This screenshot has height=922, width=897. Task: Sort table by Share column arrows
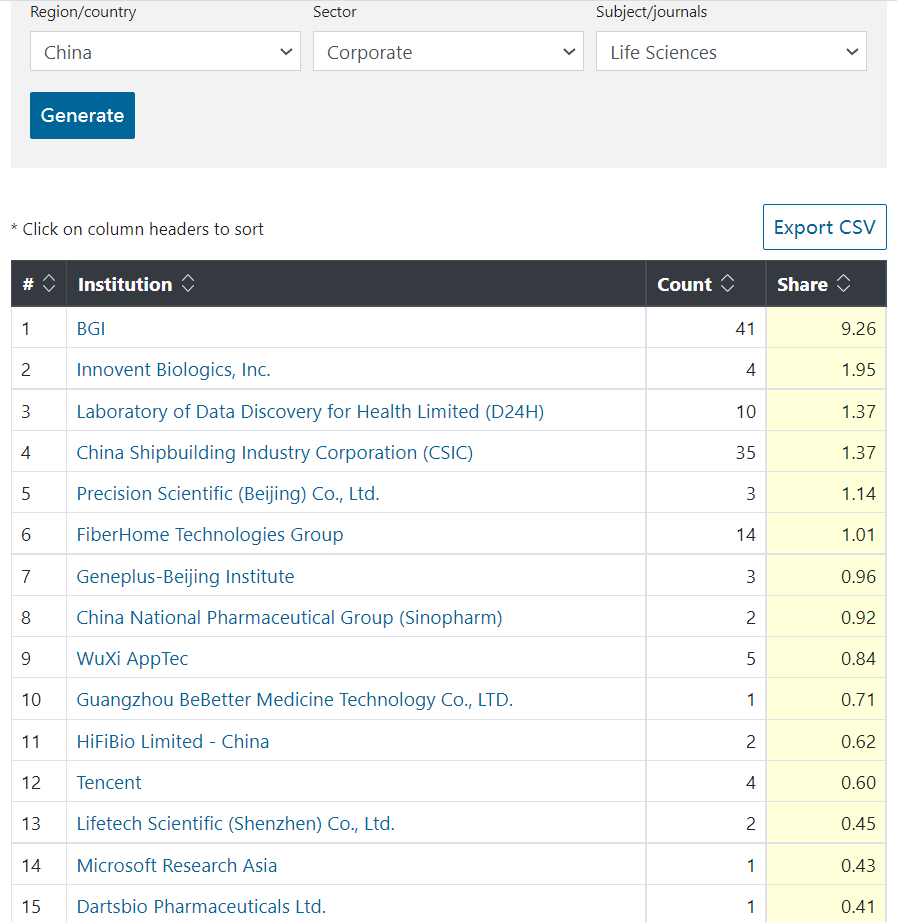pyautogui.click(x=843, y=283)
